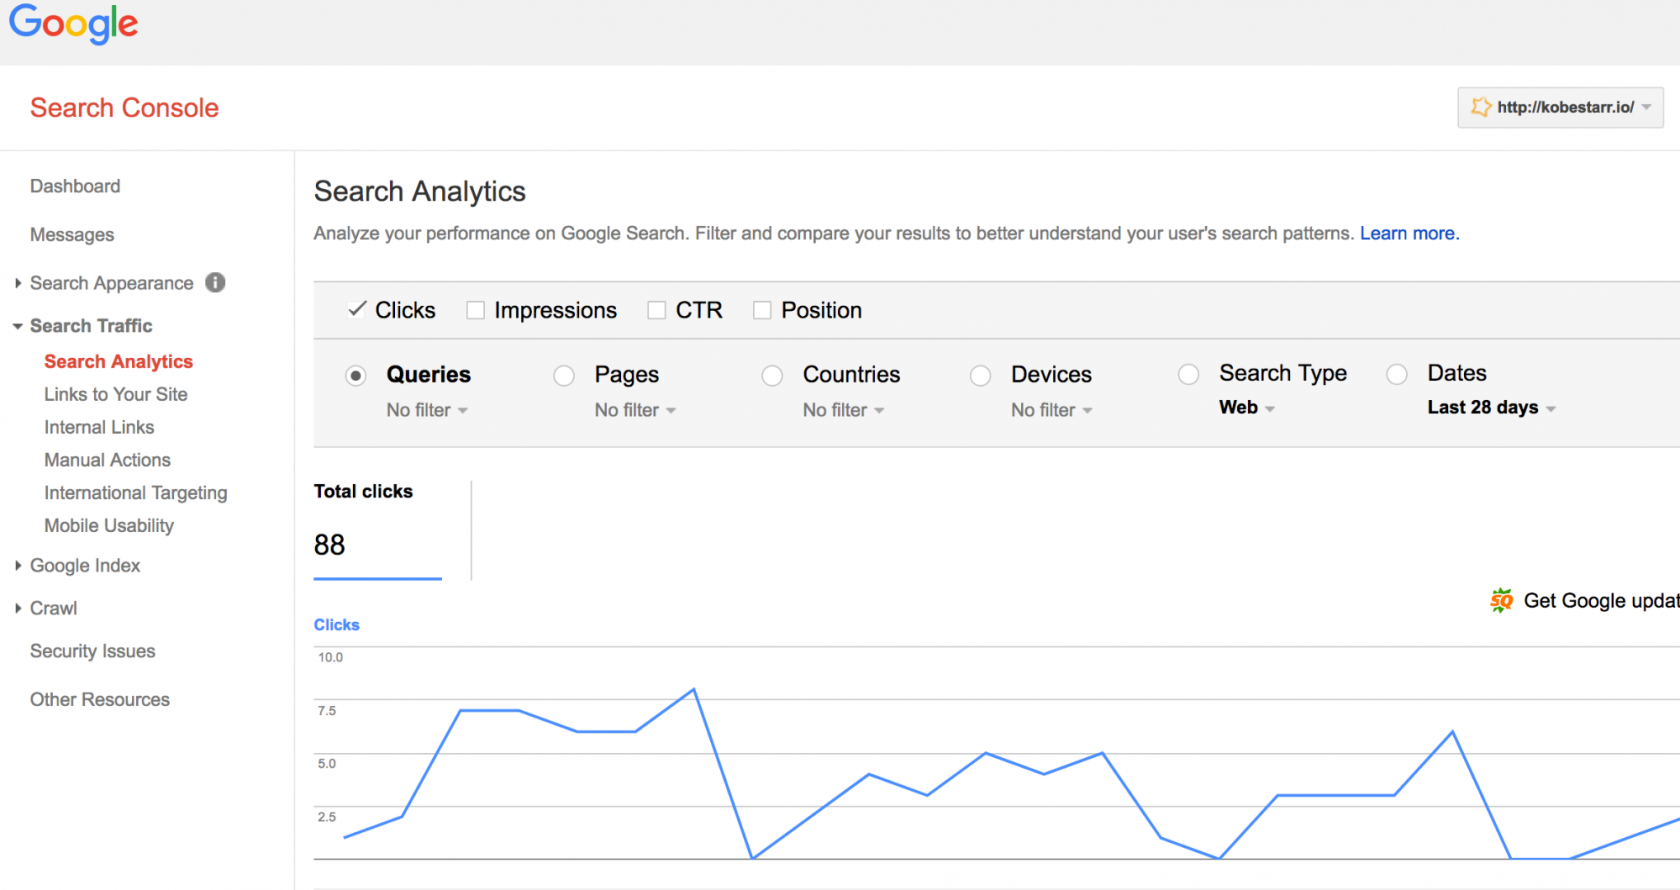Select the Devices radio button
This screenshot has width=1680, height=890.
pyautogui.click(x=981, y=375)
